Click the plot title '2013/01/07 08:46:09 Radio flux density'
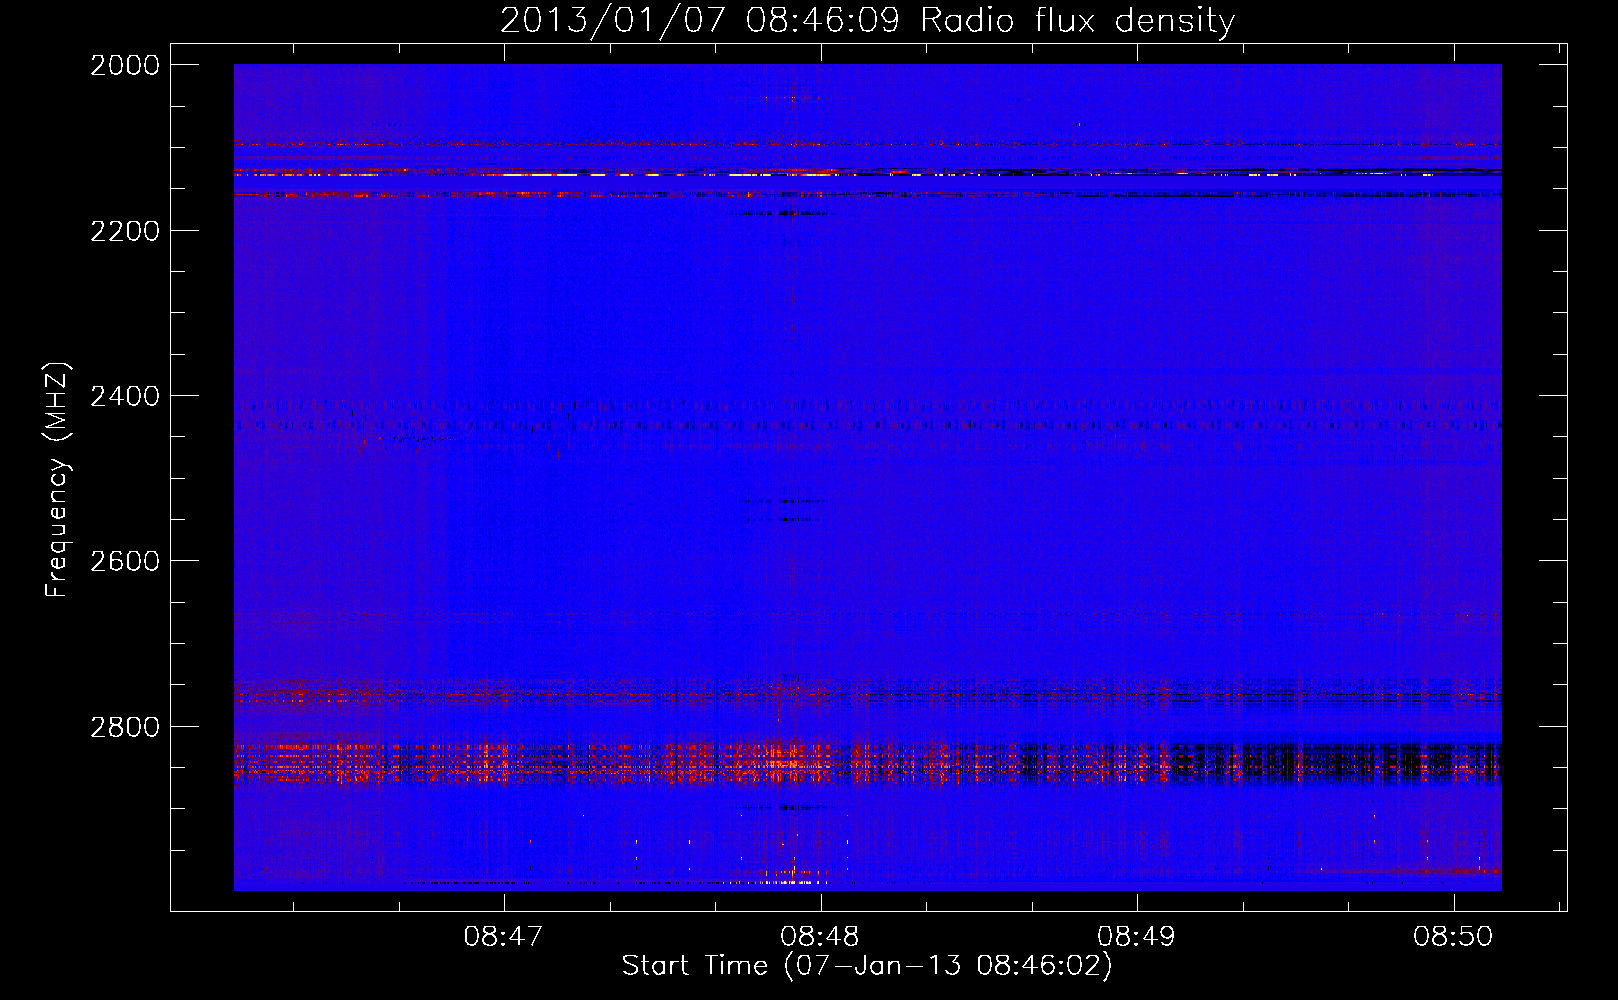1618x1000 pixels. click(x=867, y=21)
